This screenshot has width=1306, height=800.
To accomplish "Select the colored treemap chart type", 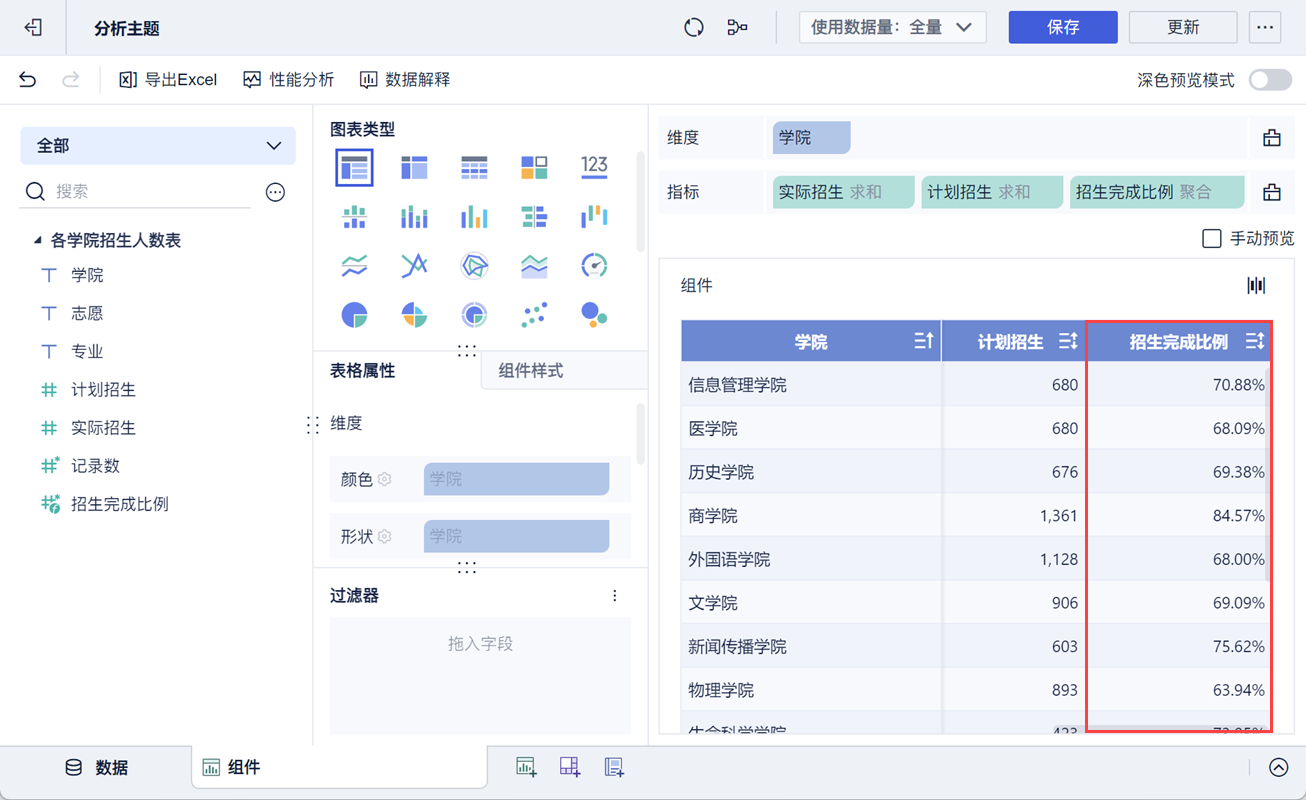I will coord(534,167).
